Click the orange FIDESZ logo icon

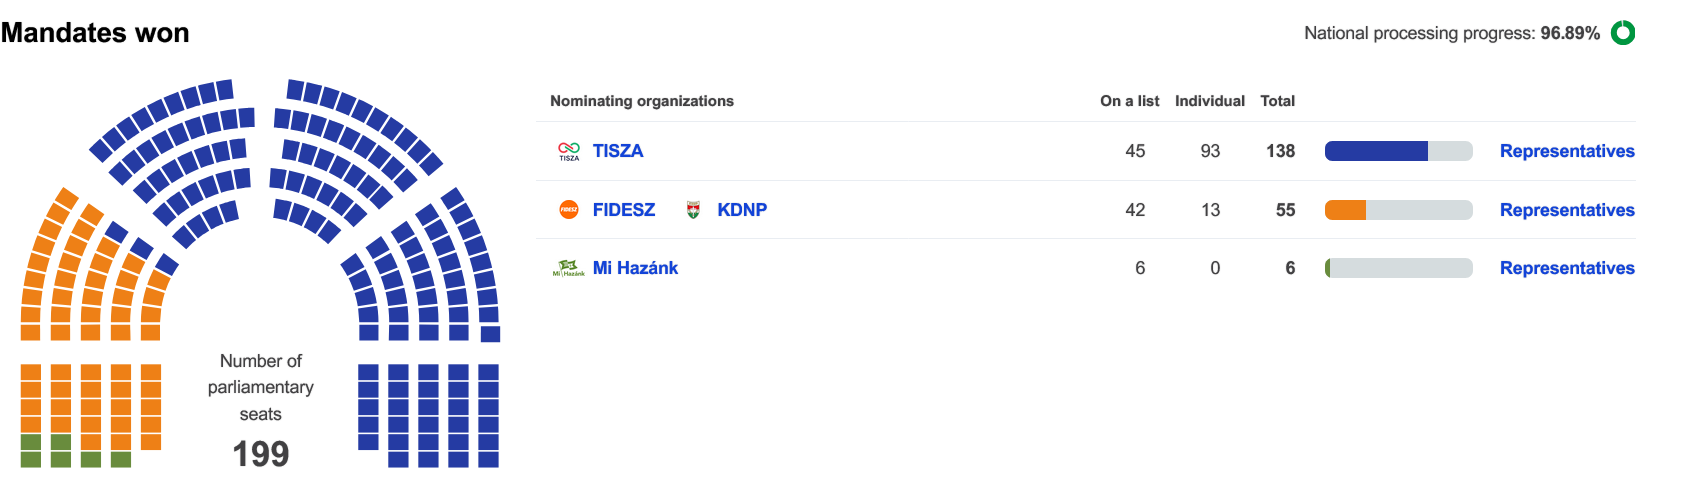(569, 210)
